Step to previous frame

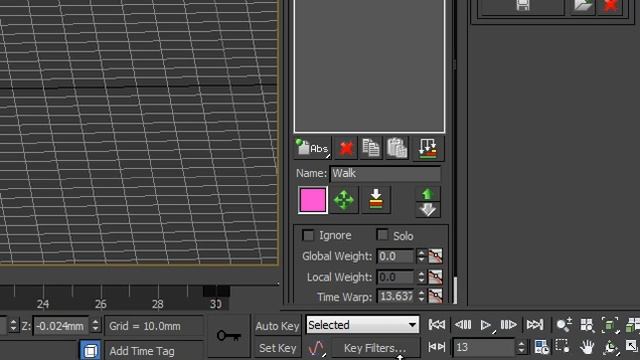point(463,325)
